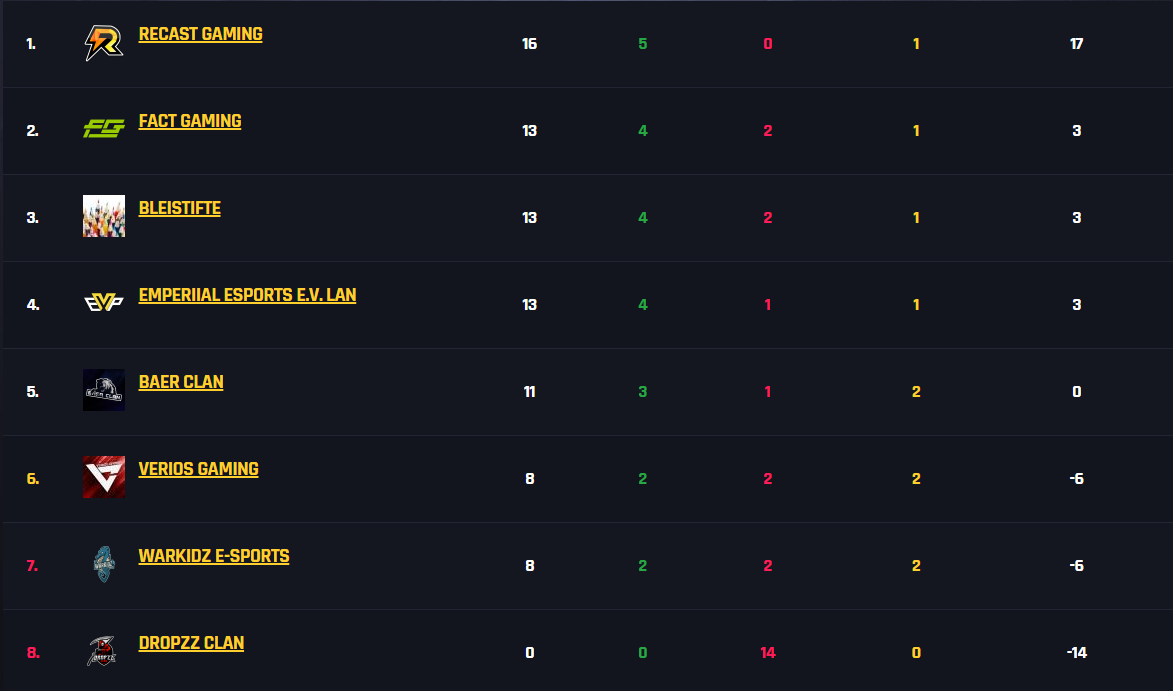Click the Emperiial Esports EVP logo
The image size is (1173, 691).
(104, 303)
